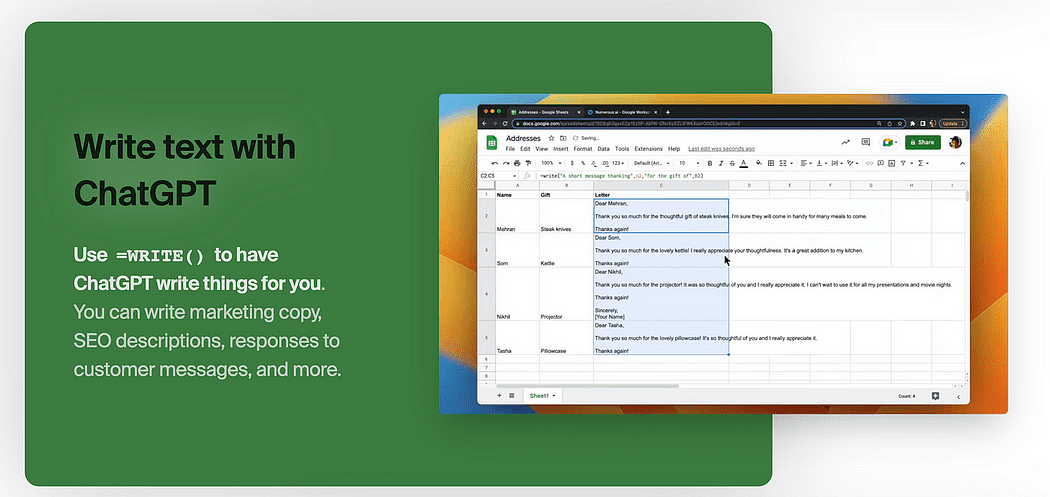Add a new sheet with plus icon

499,396
